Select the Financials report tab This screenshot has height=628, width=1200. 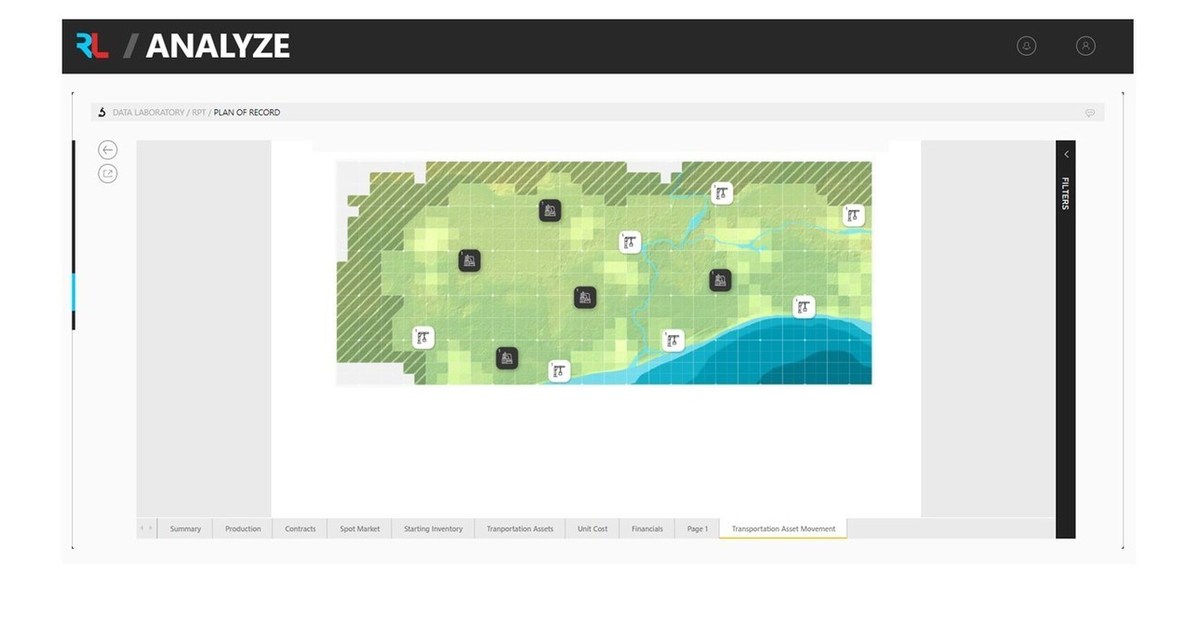pos(647,528)
